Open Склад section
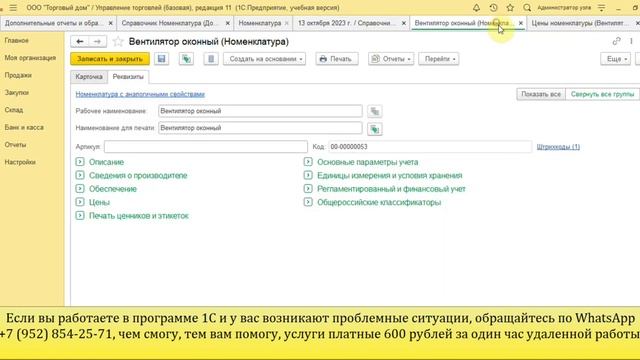 14,110
